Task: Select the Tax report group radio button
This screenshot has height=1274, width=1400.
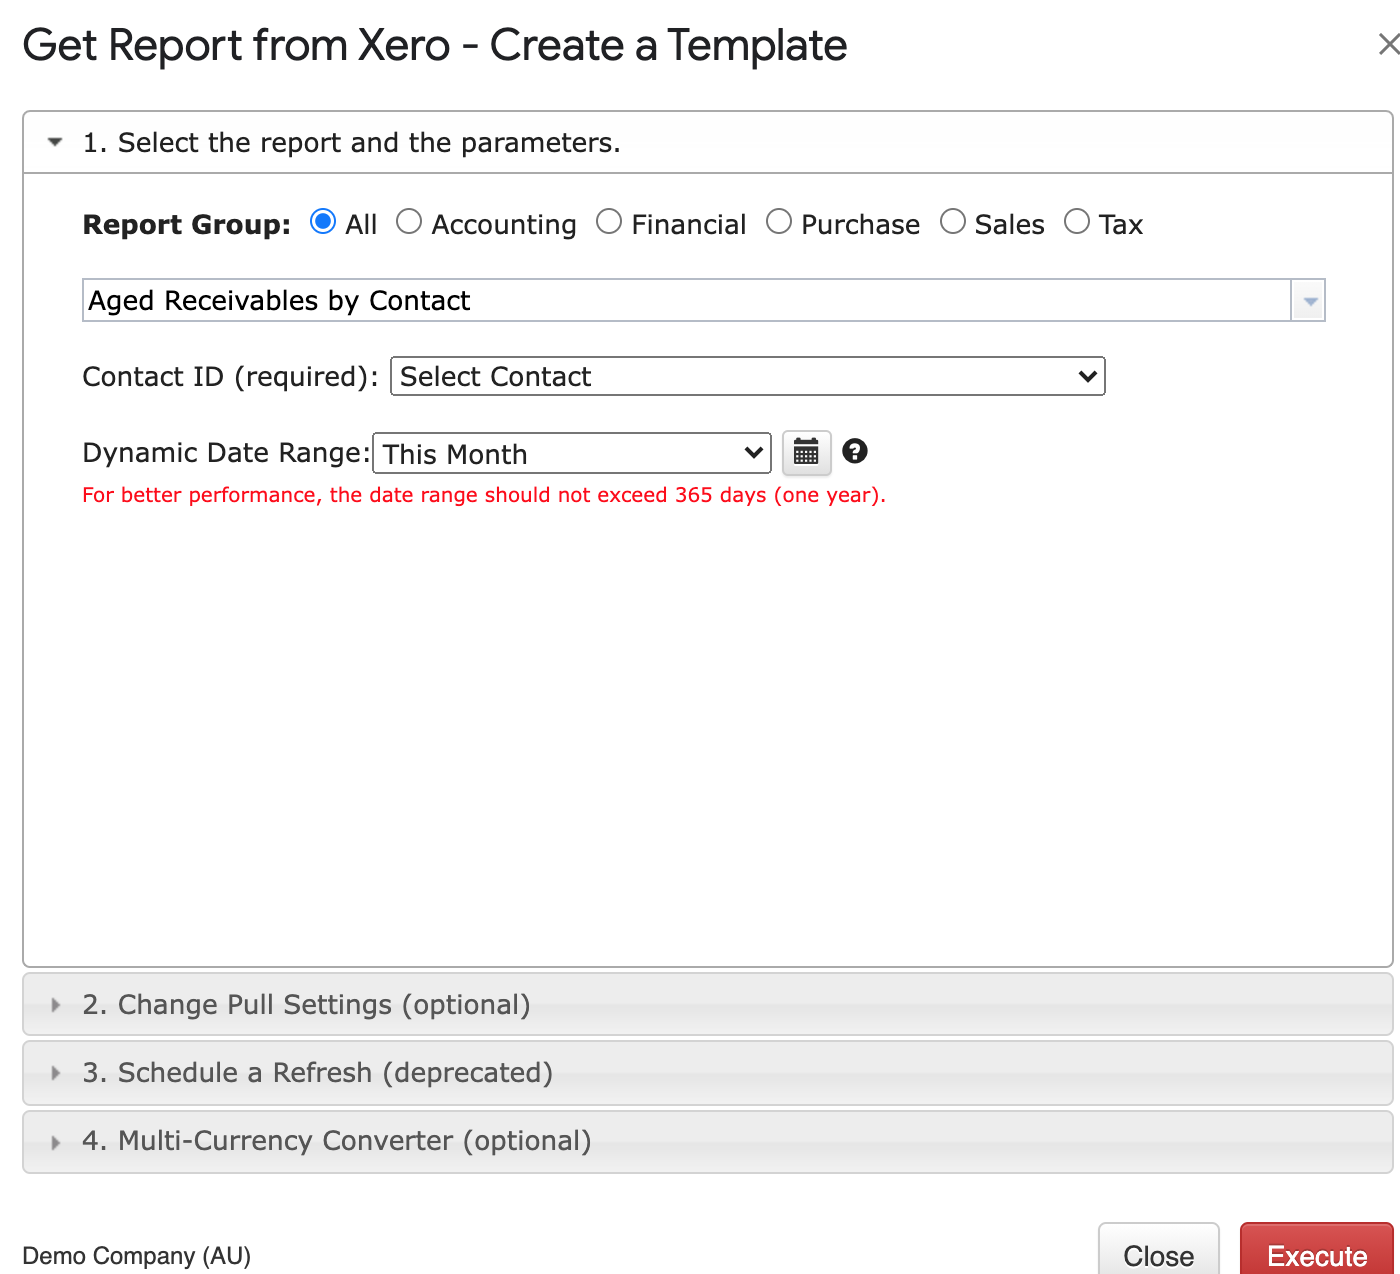Action: 1077,221
